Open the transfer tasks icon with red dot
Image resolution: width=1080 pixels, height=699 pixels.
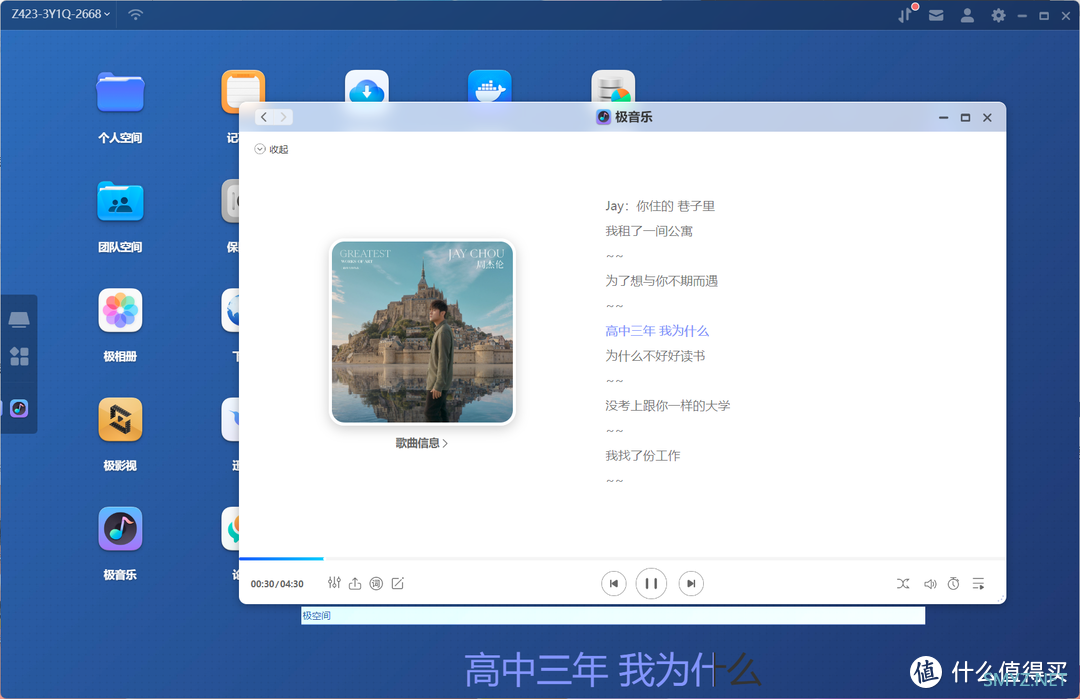point(906,14)
